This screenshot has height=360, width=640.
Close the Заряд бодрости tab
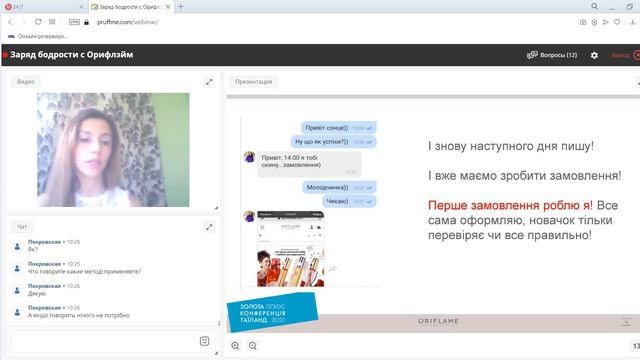click(x=167, y=7)
